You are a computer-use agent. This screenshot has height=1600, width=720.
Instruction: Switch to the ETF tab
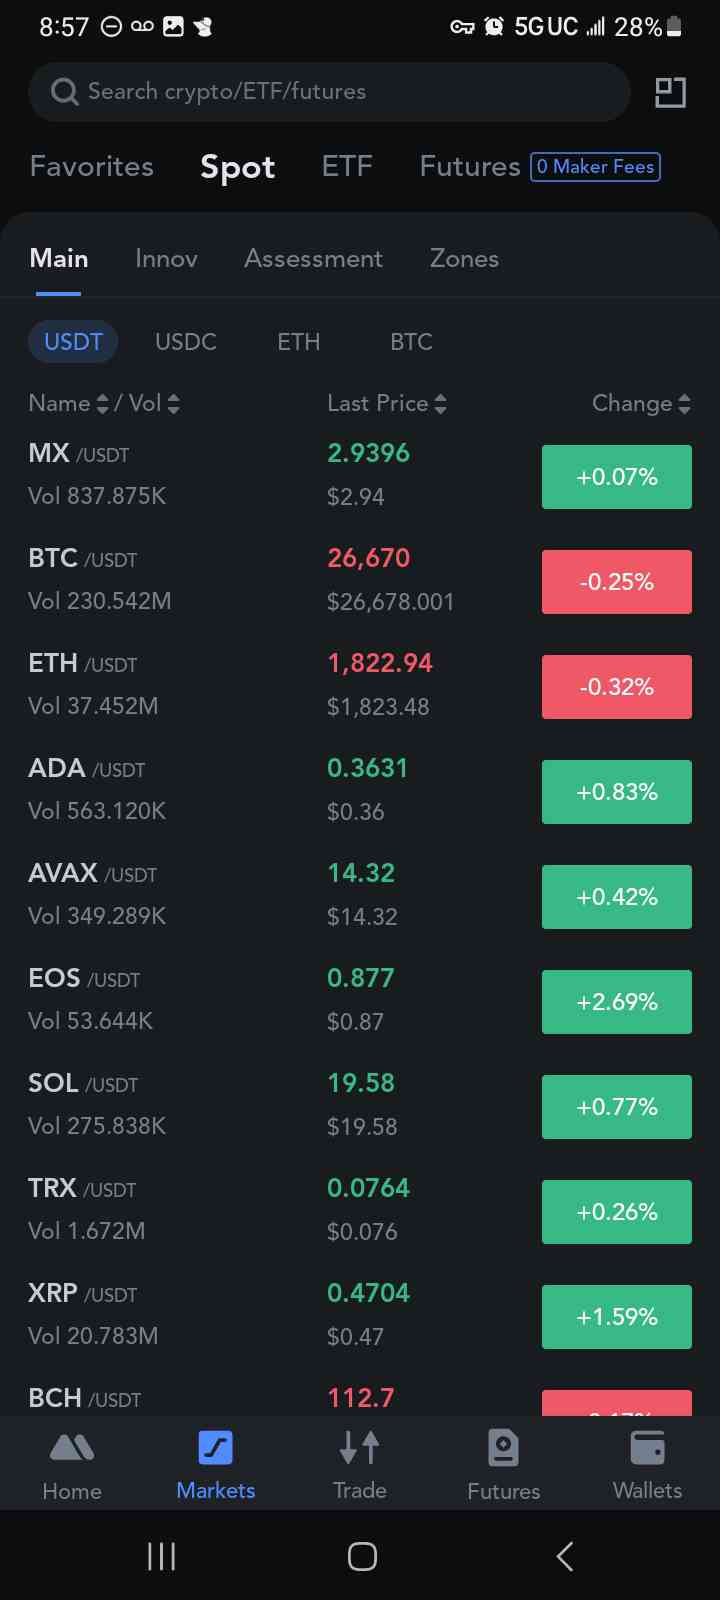(347, 166)
